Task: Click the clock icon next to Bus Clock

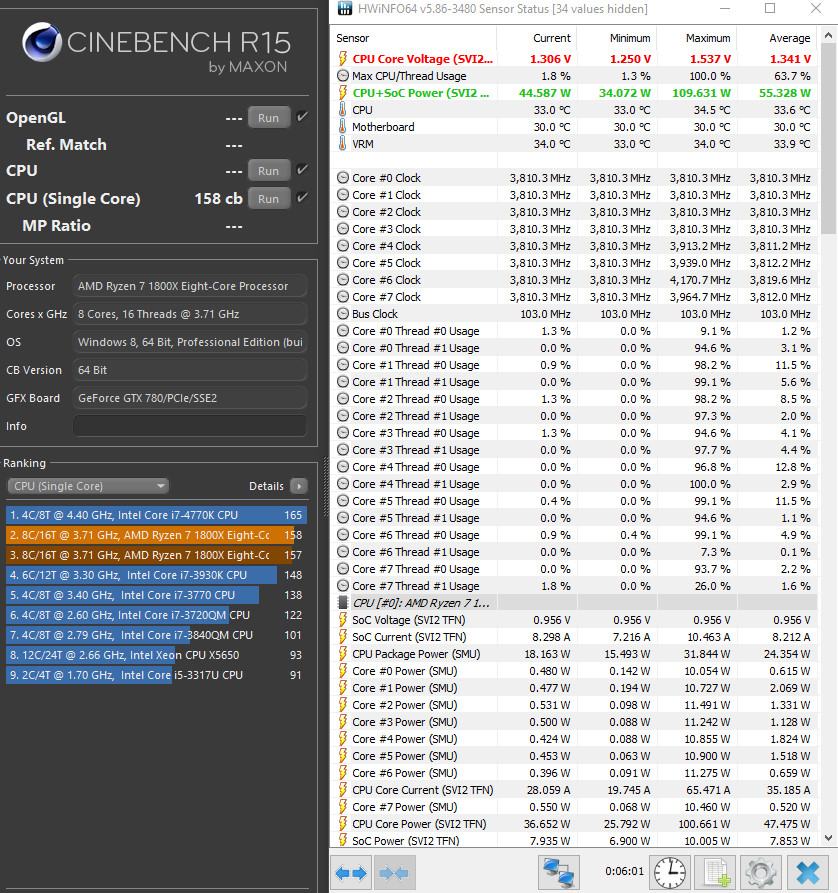Action: 342,314
